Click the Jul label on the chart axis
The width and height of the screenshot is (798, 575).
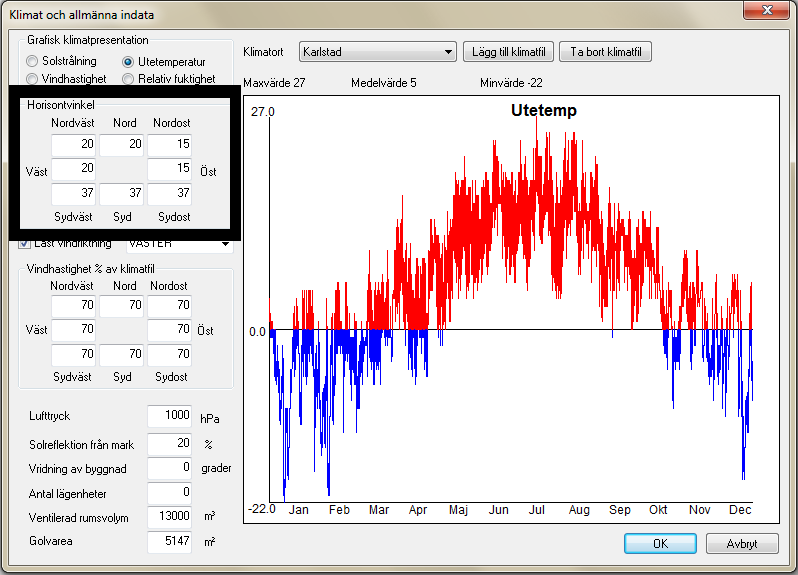[x=536, y=510]
